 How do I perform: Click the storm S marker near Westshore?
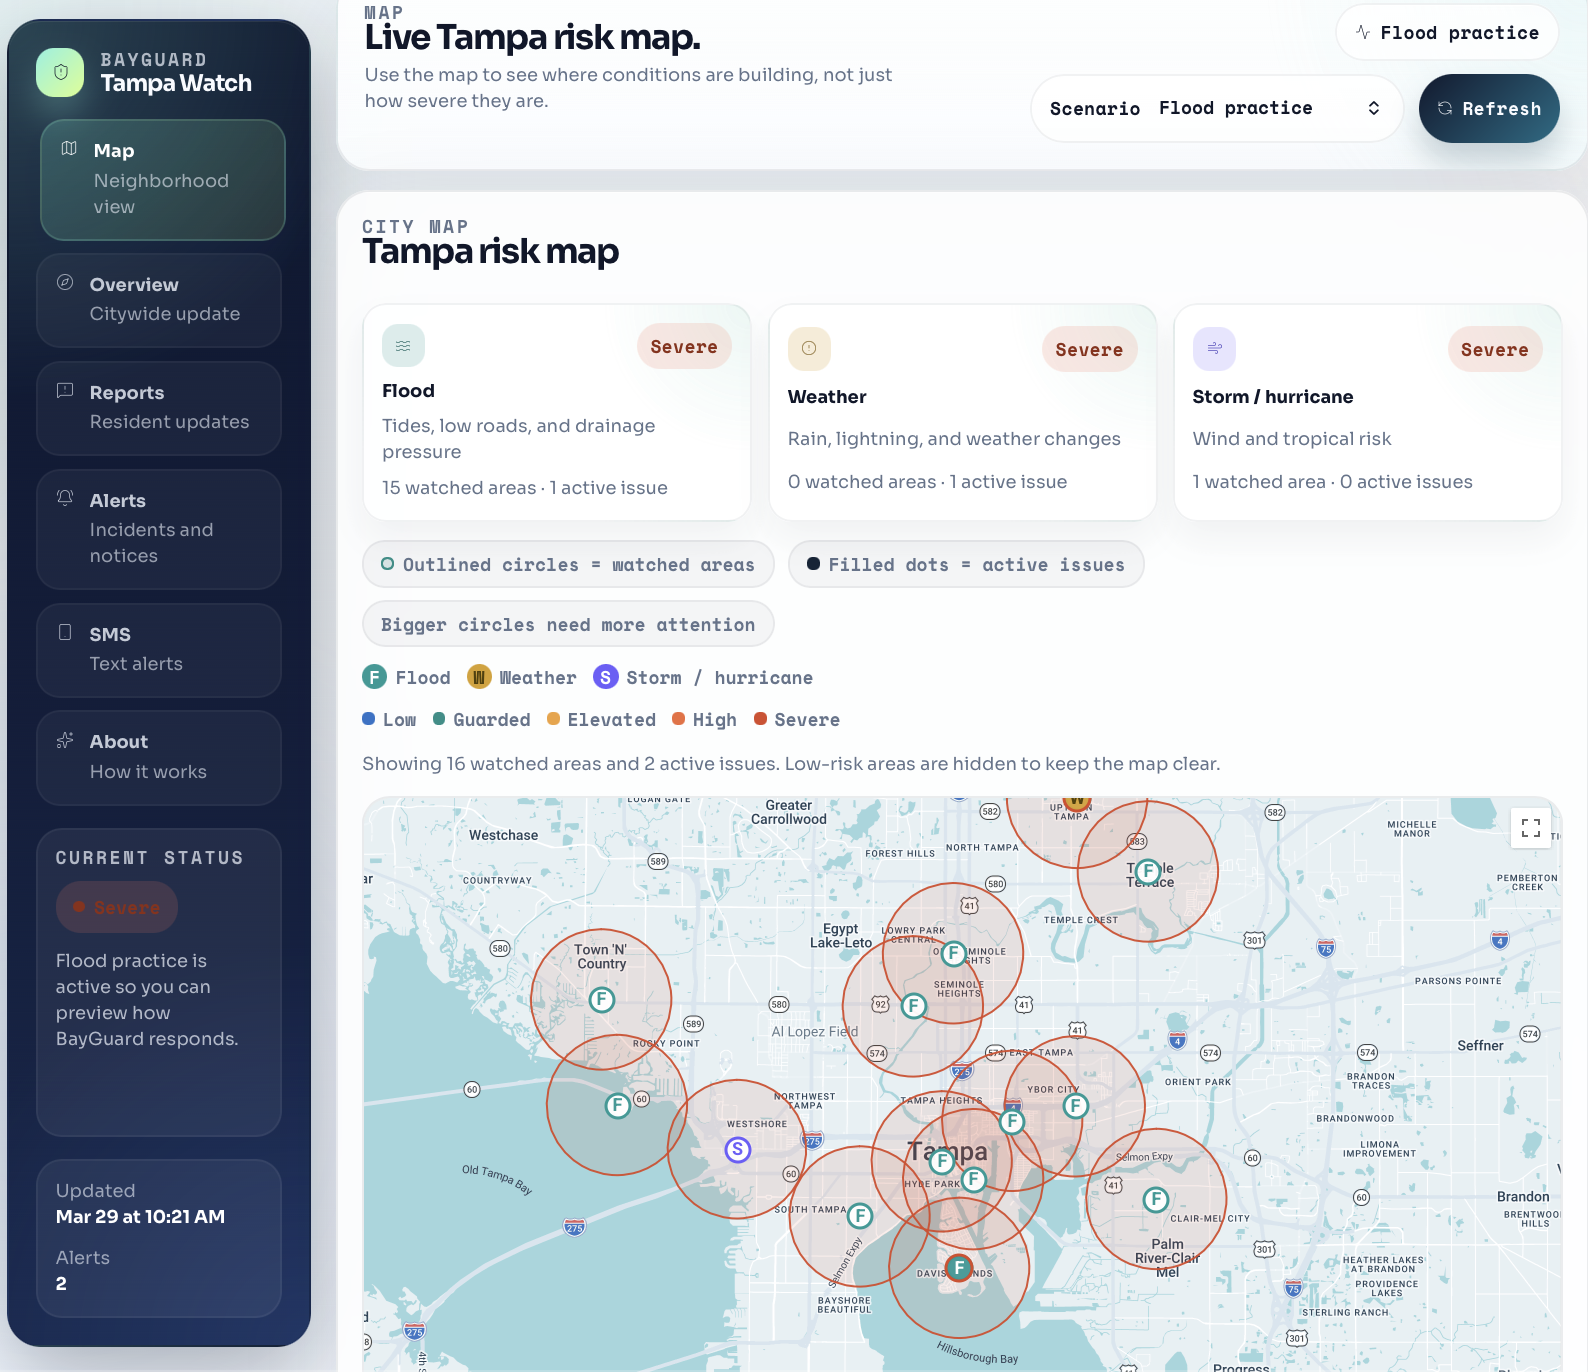(738, 1150)
